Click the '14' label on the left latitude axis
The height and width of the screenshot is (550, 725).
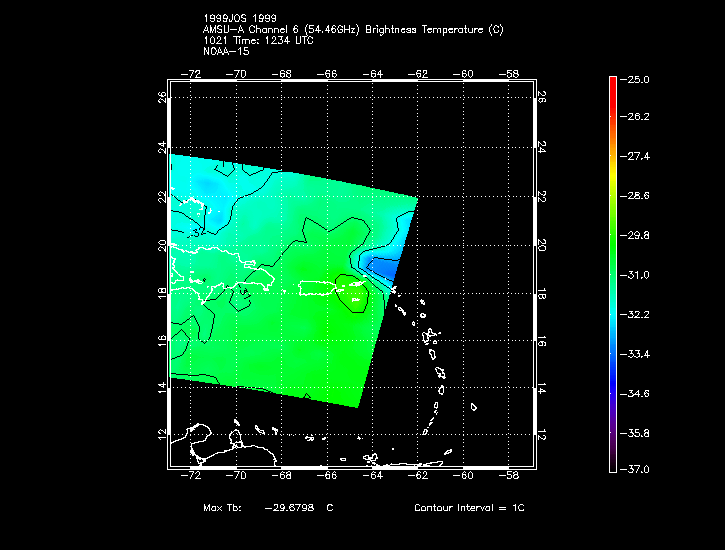click(162, 388)
